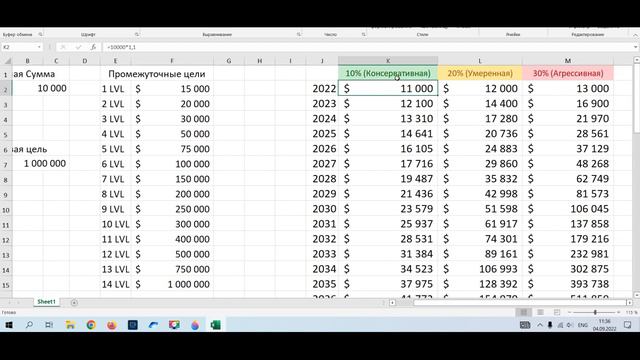Click the Name Box showing K2
This screenshot has height=360, width=640.
pyautogui.click(x=18, y=47)
